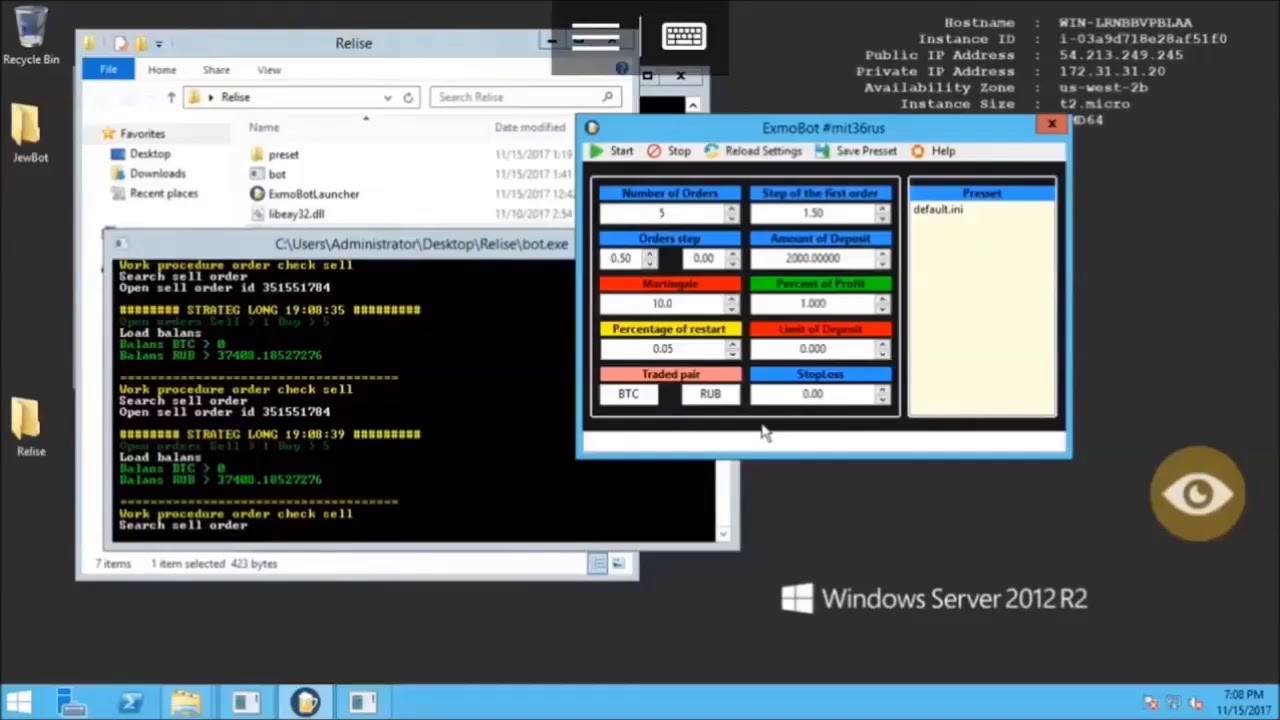Open the File tab in Explorer
This screenshot has width=1280, height=720.
[x=108, y=69]
